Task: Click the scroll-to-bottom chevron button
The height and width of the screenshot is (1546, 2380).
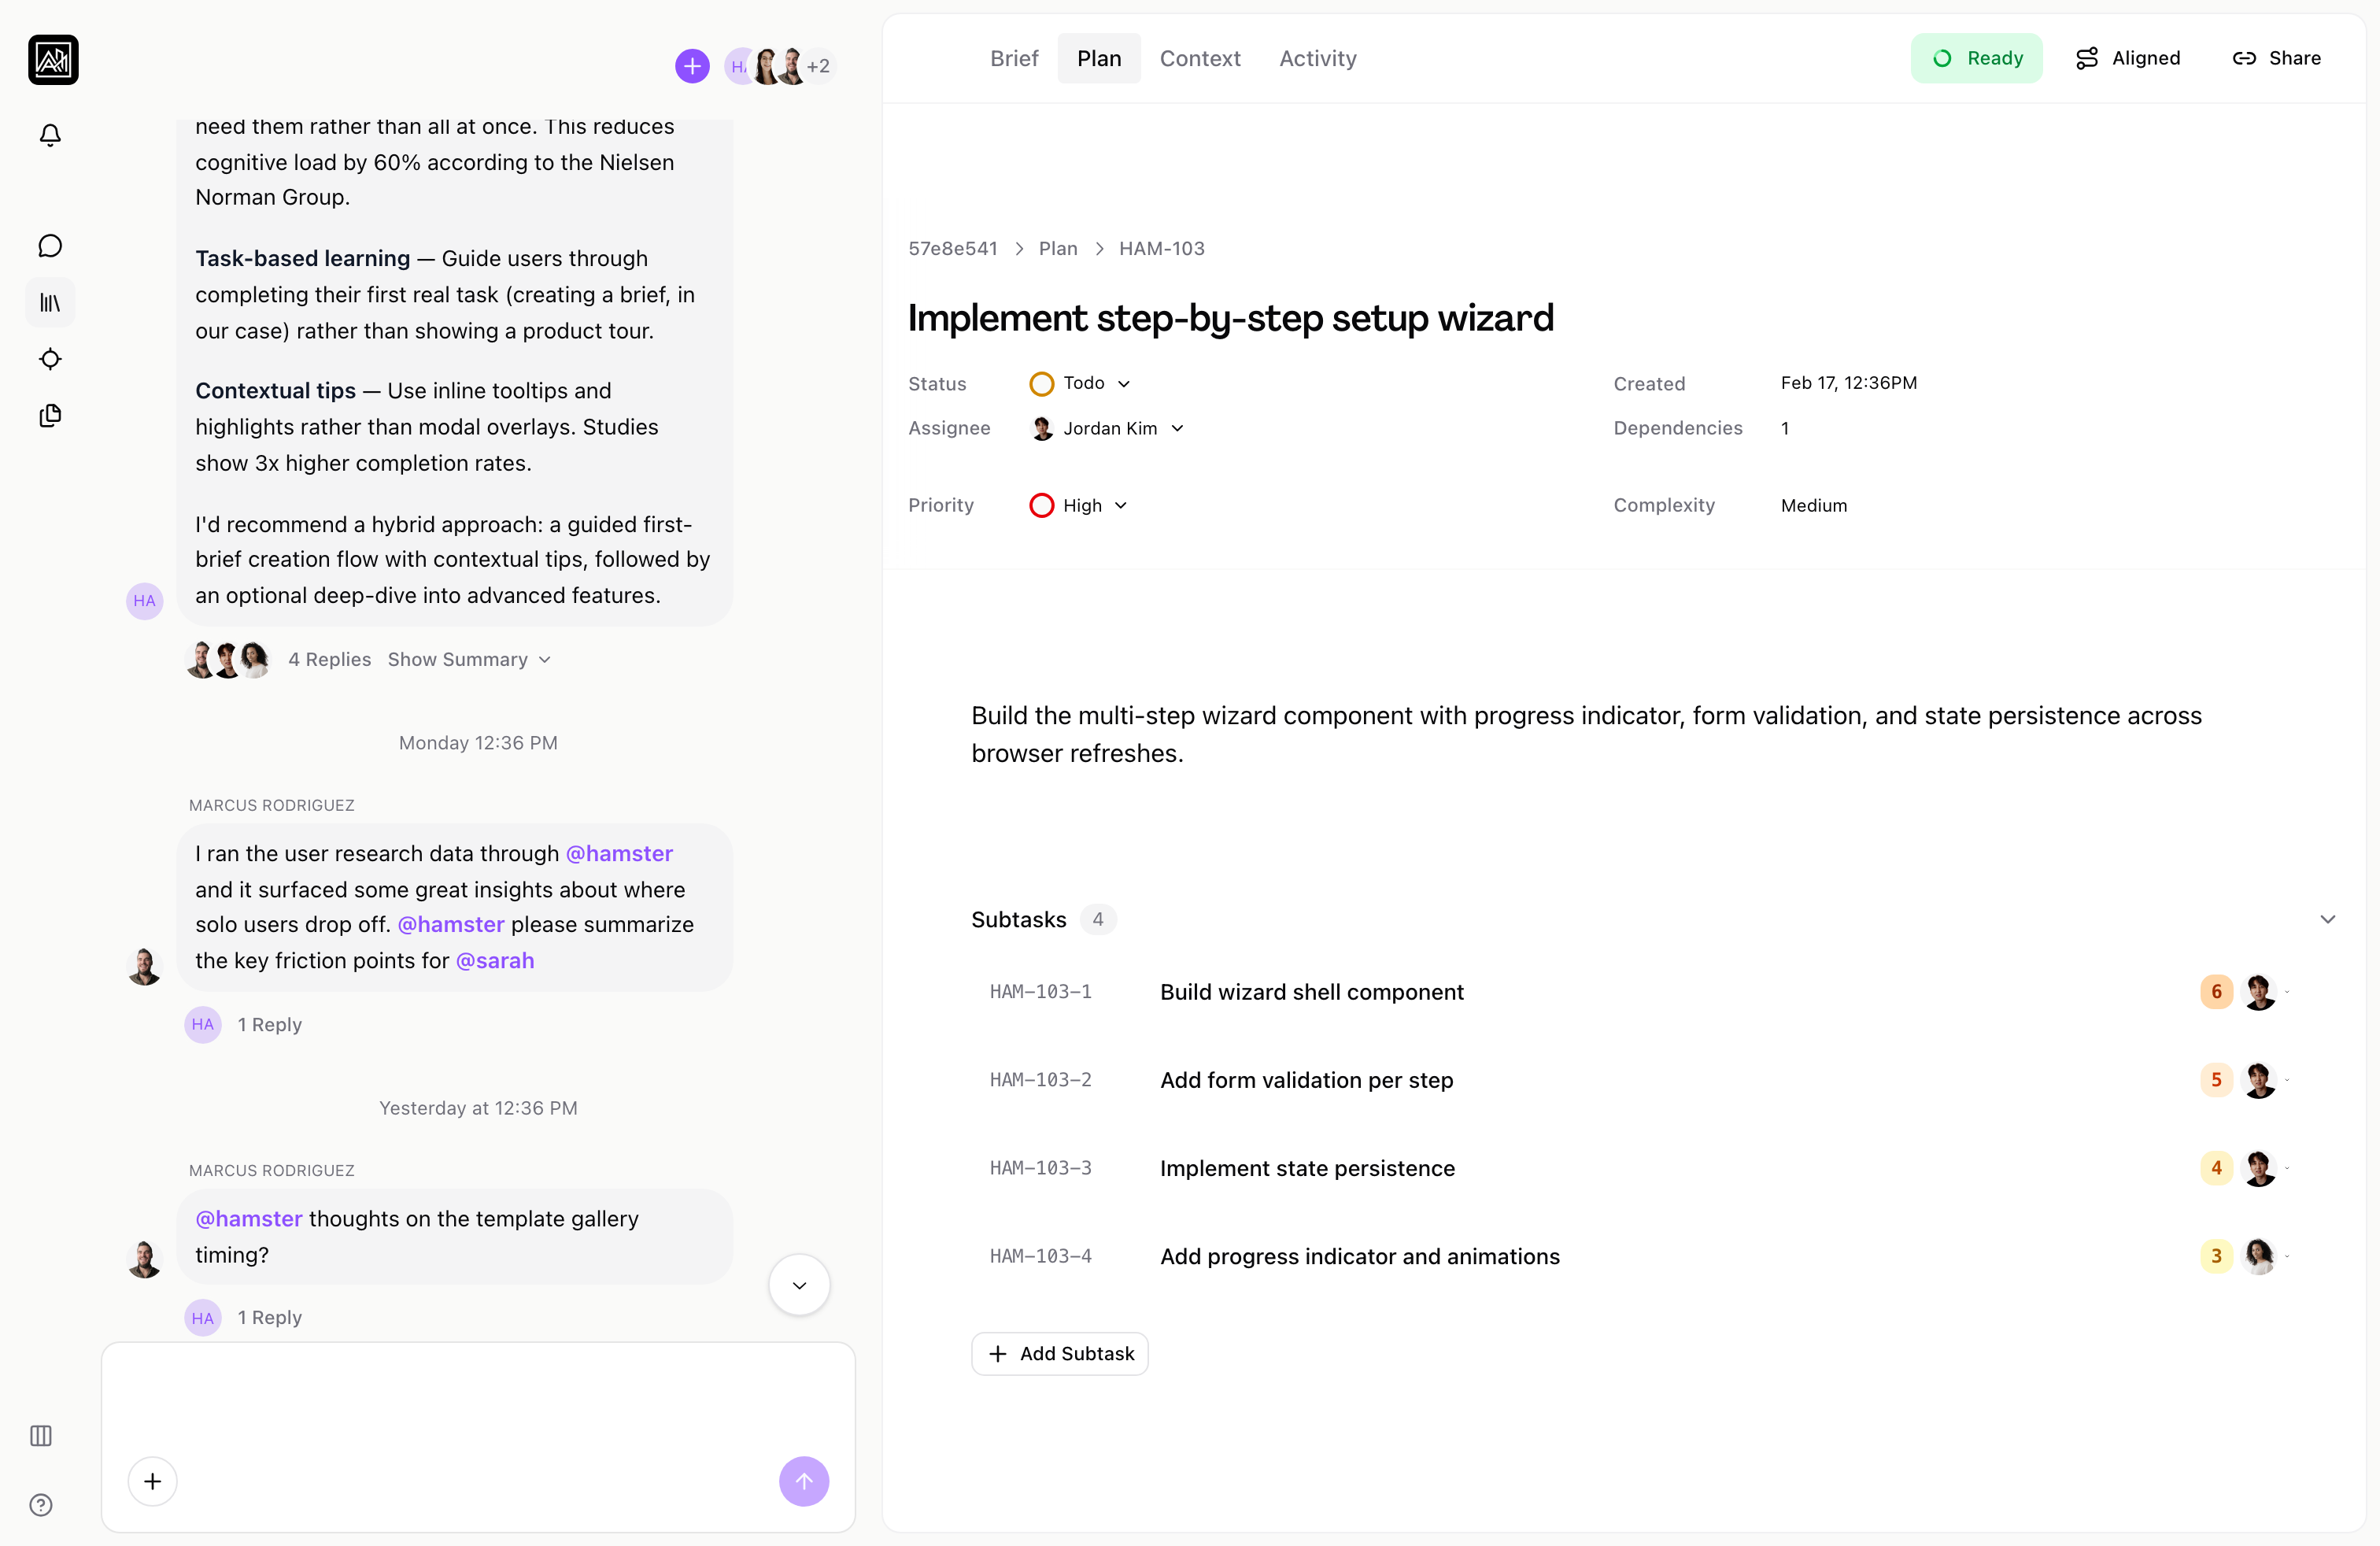Action: point(799,1285)
